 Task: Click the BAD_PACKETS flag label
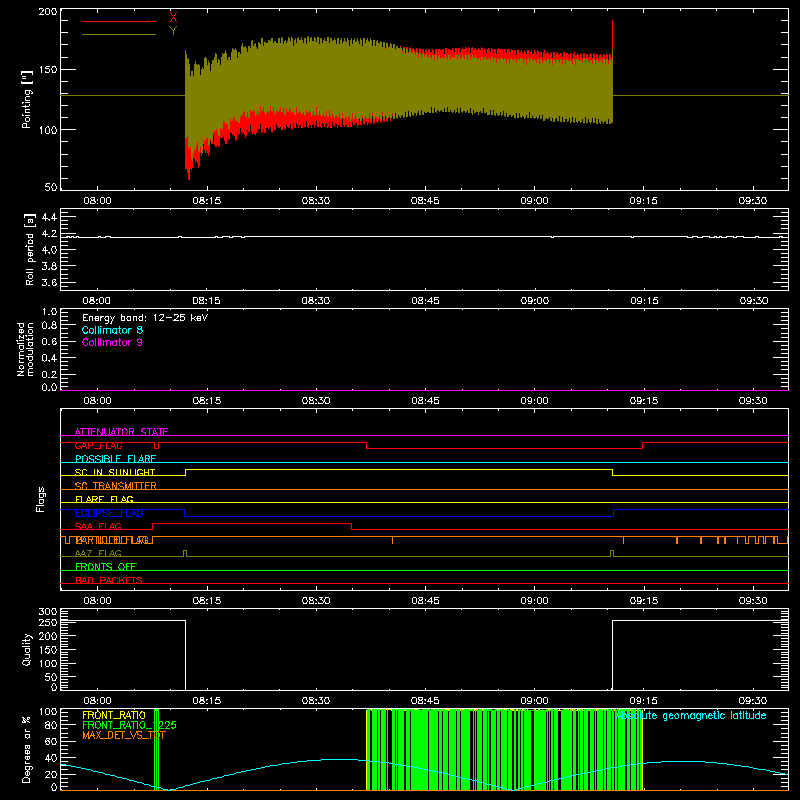[109, 581]
